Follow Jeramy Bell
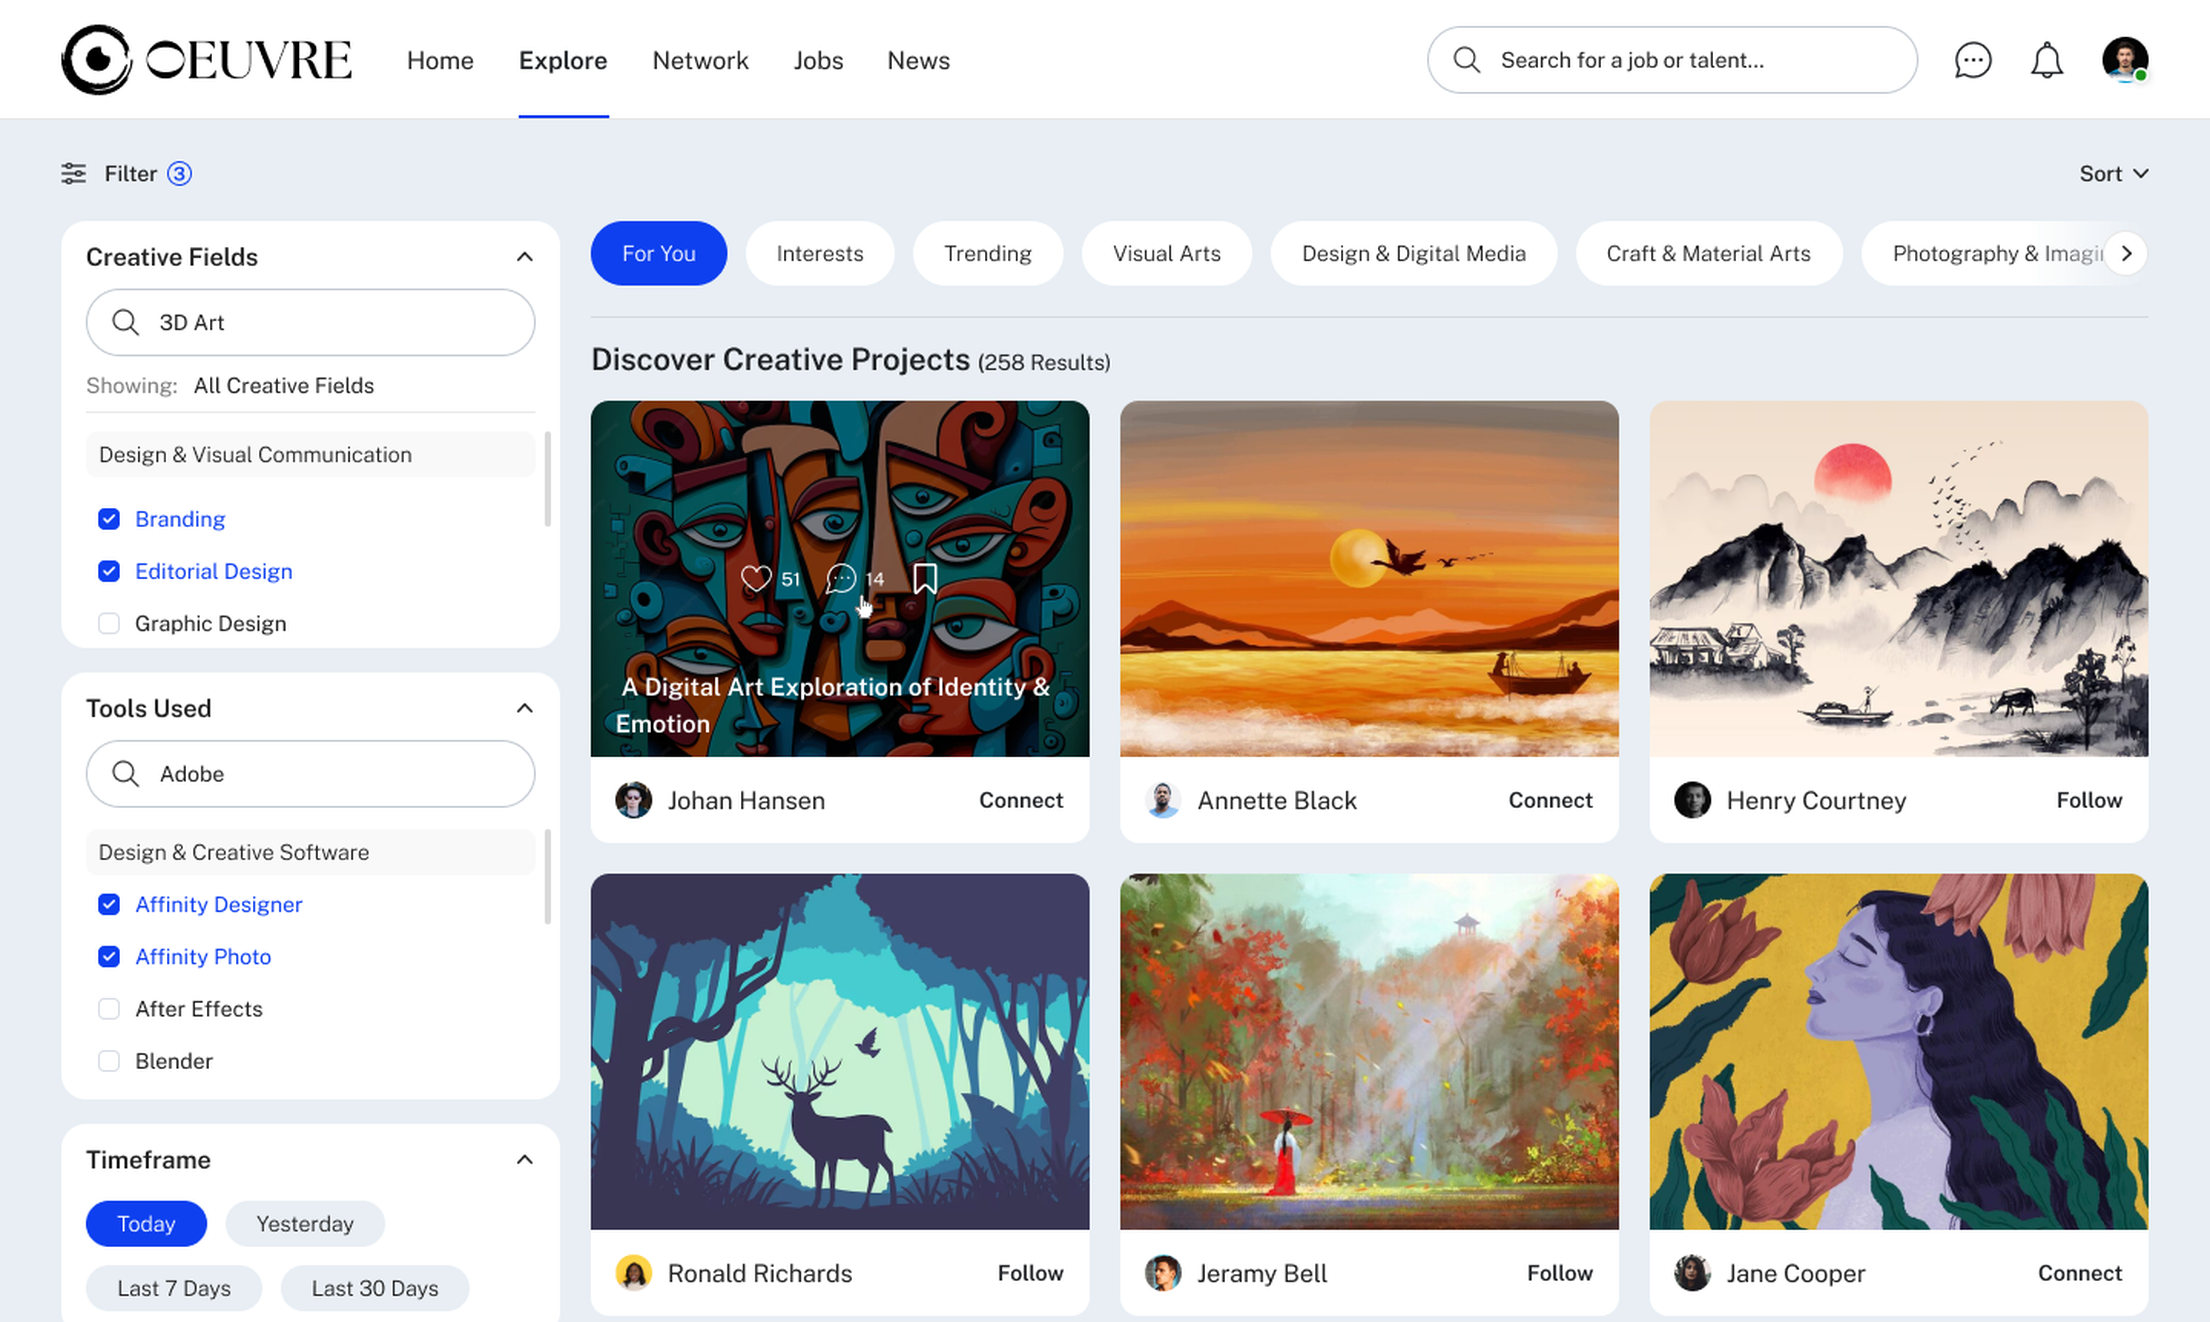This screenshot has width=2210, height=1322. [1559, 1273]
